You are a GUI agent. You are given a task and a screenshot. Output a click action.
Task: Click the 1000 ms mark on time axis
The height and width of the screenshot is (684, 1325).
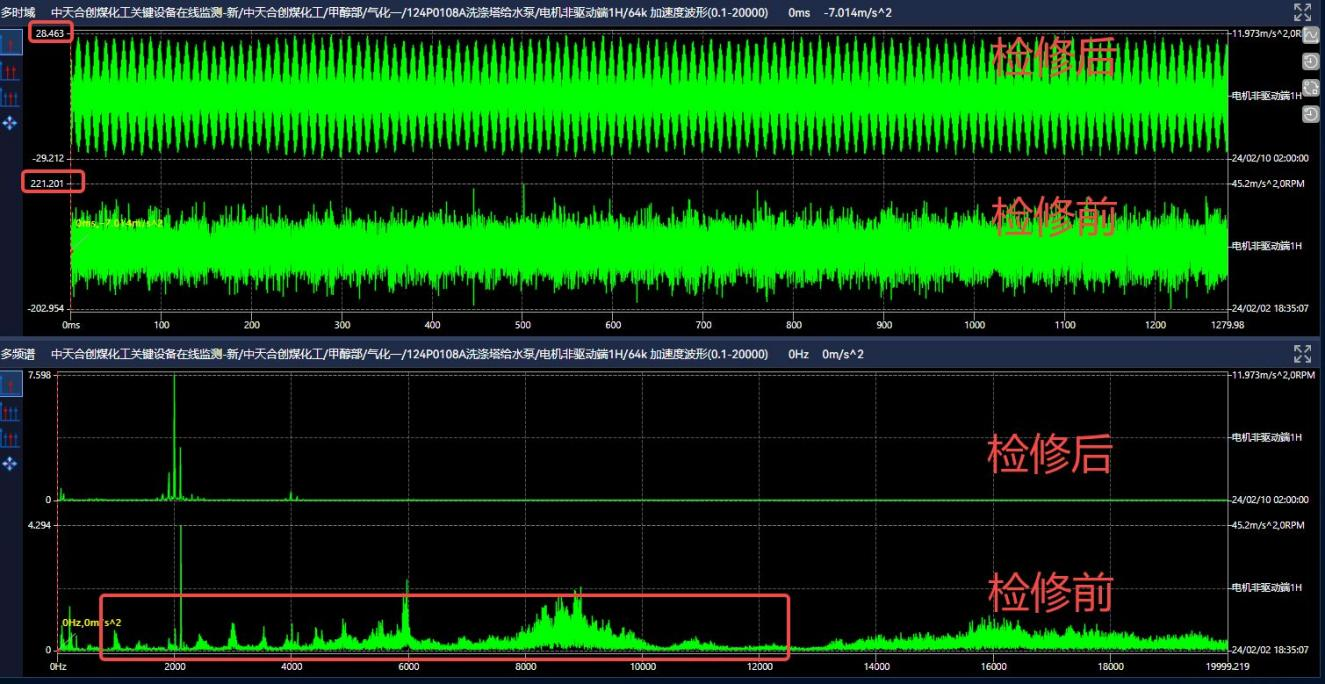click(975, 325)
